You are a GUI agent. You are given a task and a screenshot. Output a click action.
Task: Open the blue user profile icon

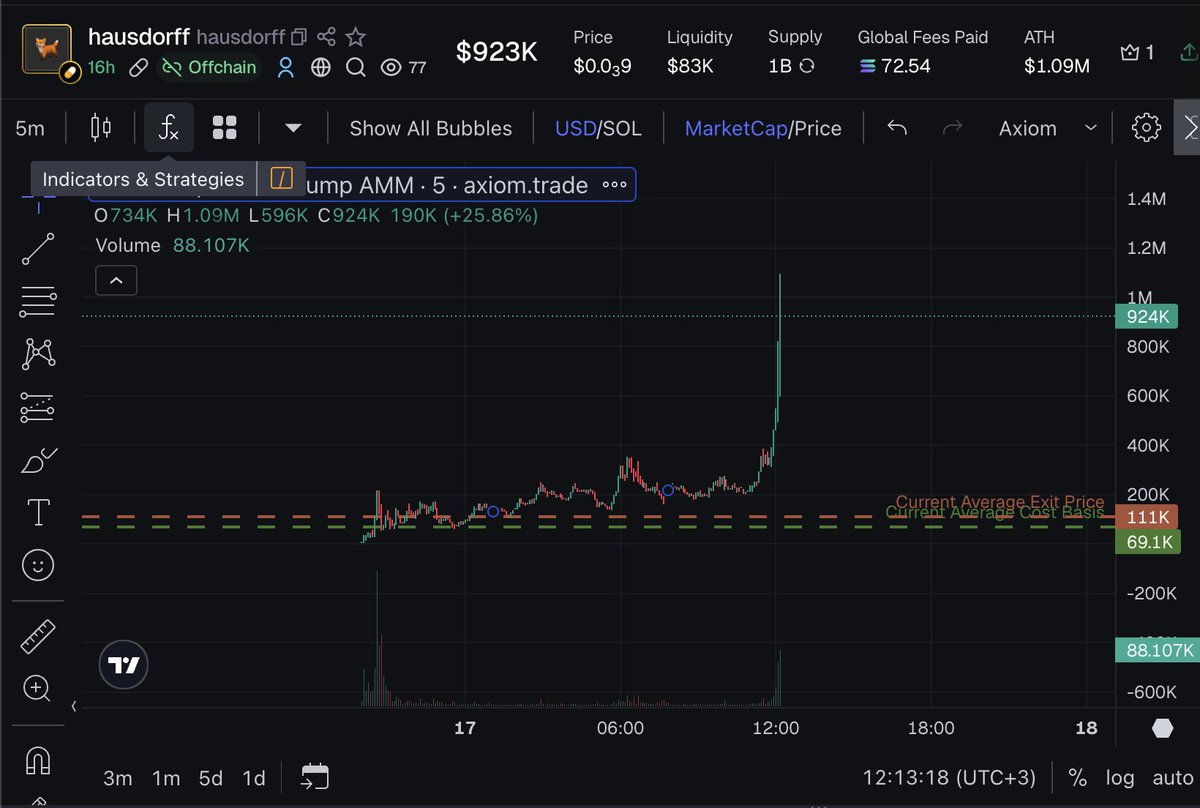[286, 67]
